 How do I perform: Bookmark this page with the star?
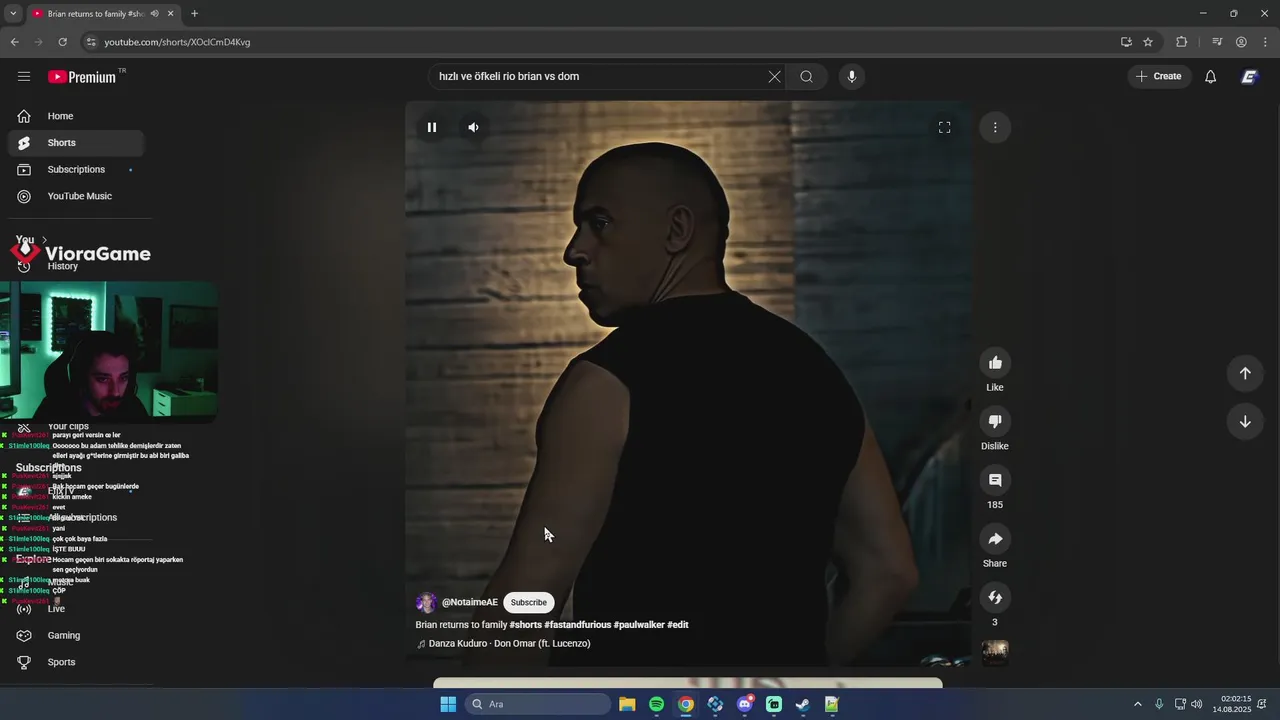pyautogui.click(x=1148, y=42)
